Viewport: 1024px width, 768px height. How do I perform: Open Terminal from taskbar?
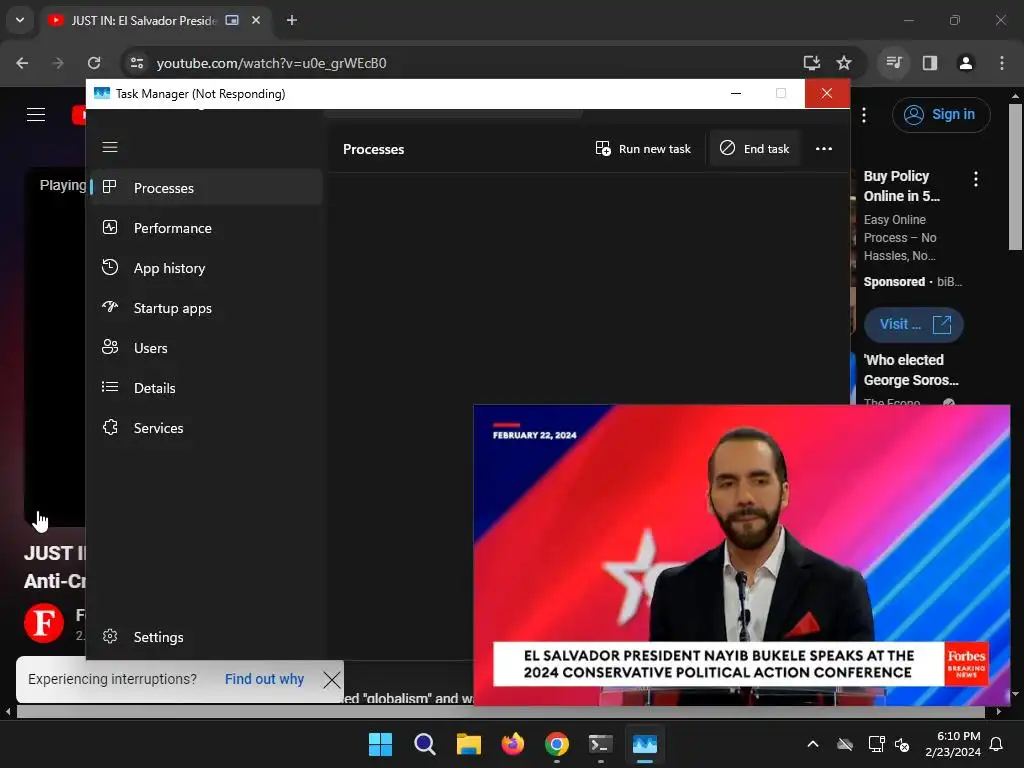point(601,744)
